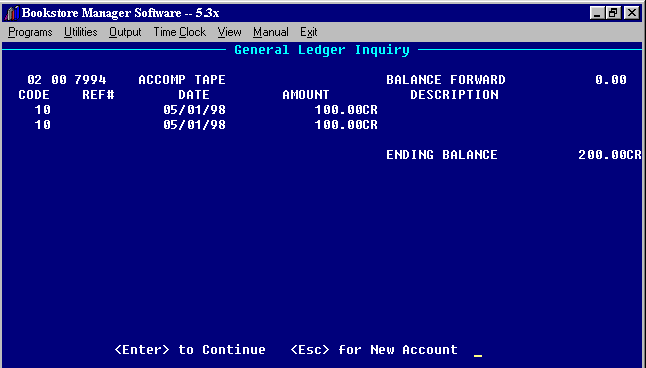Image resolution: width=646 pixels, height=368 pixels.
Task: Click the blinking cursor at prompt end
Action: 478,355
